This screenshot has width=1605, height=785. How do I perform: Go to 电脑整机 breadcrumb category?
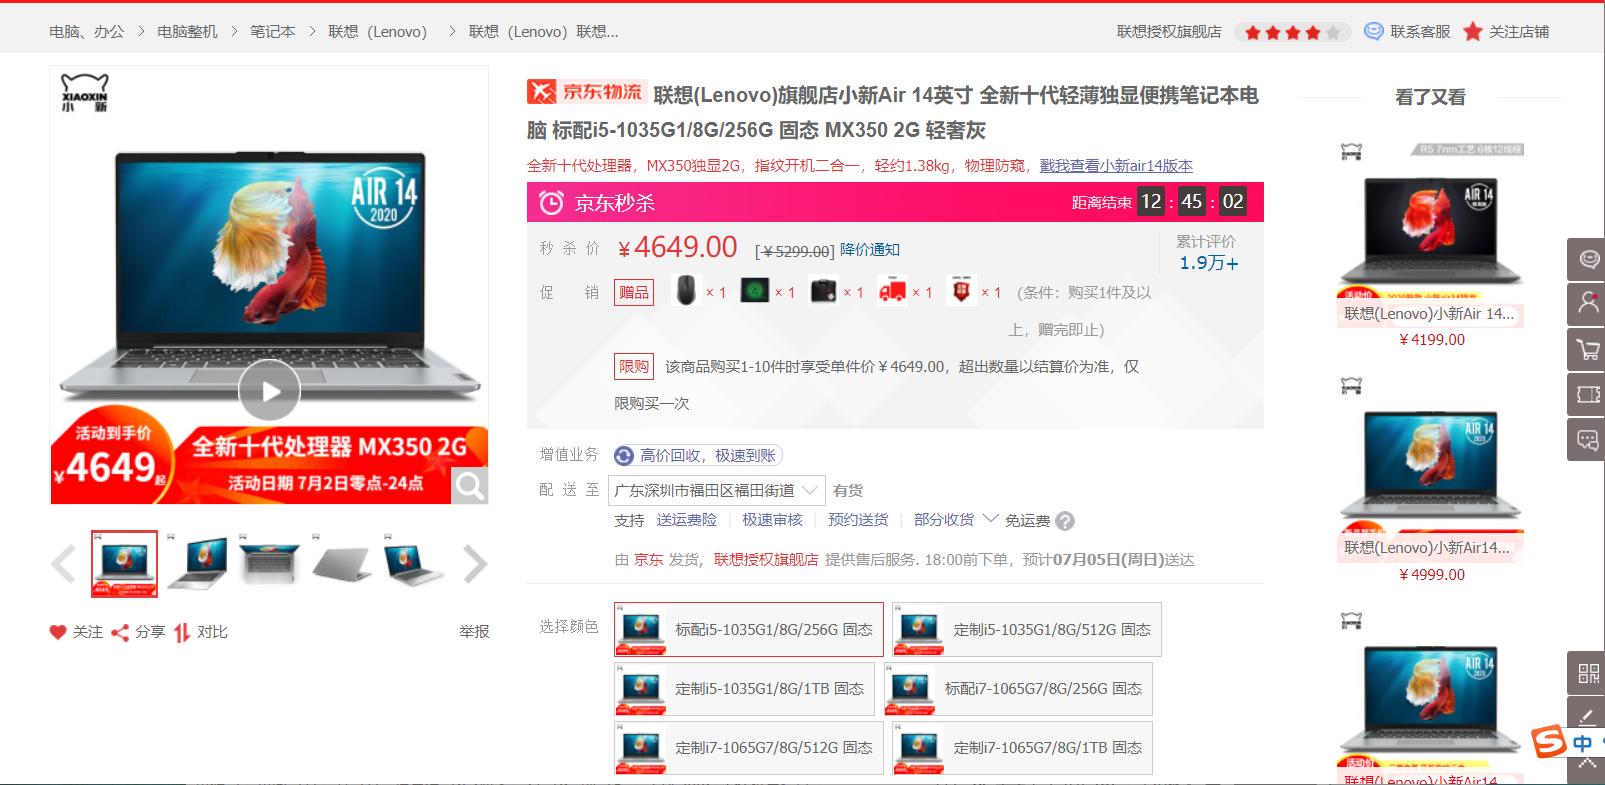(x=187, y=32)
